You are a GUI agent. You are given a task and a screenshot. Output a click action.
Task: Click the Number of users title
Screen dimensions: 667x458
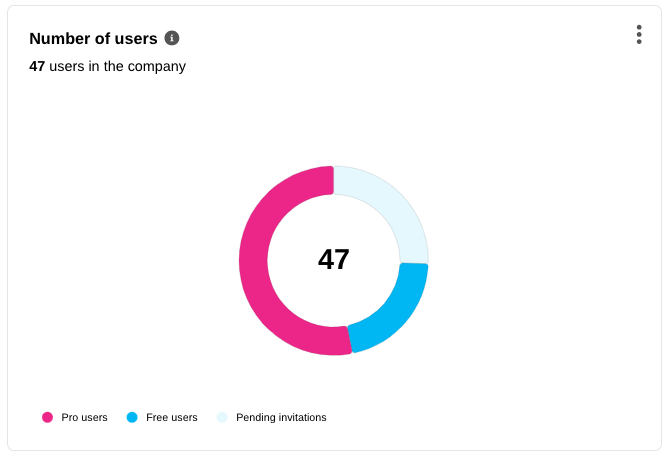[93, 39]
